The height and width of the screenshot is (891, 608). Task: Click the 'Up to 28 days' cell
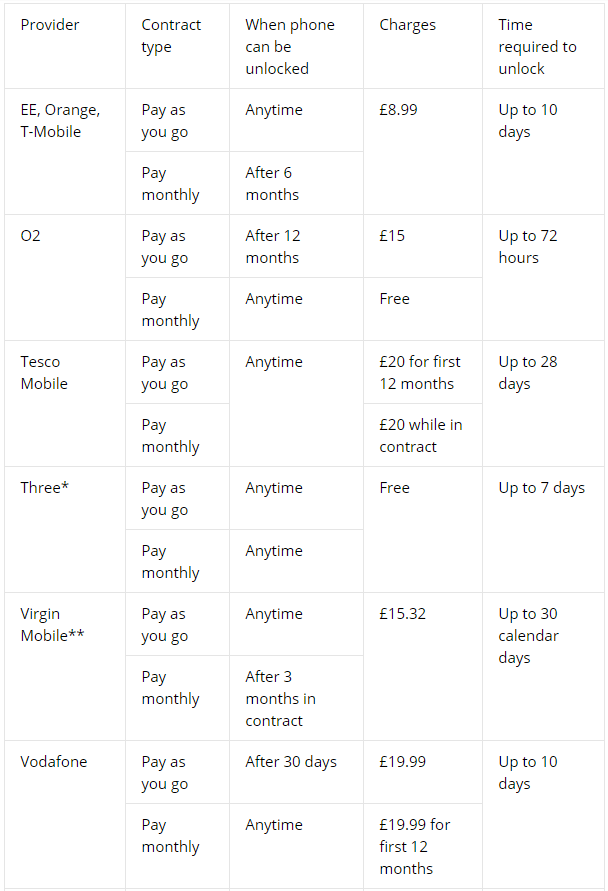[x=543, y=403]
